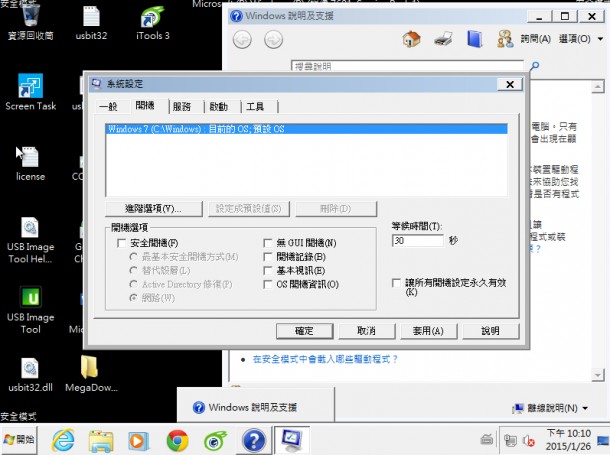
Task: Open 詢問(A) in Help toolbar
Action: click(536, 39)
